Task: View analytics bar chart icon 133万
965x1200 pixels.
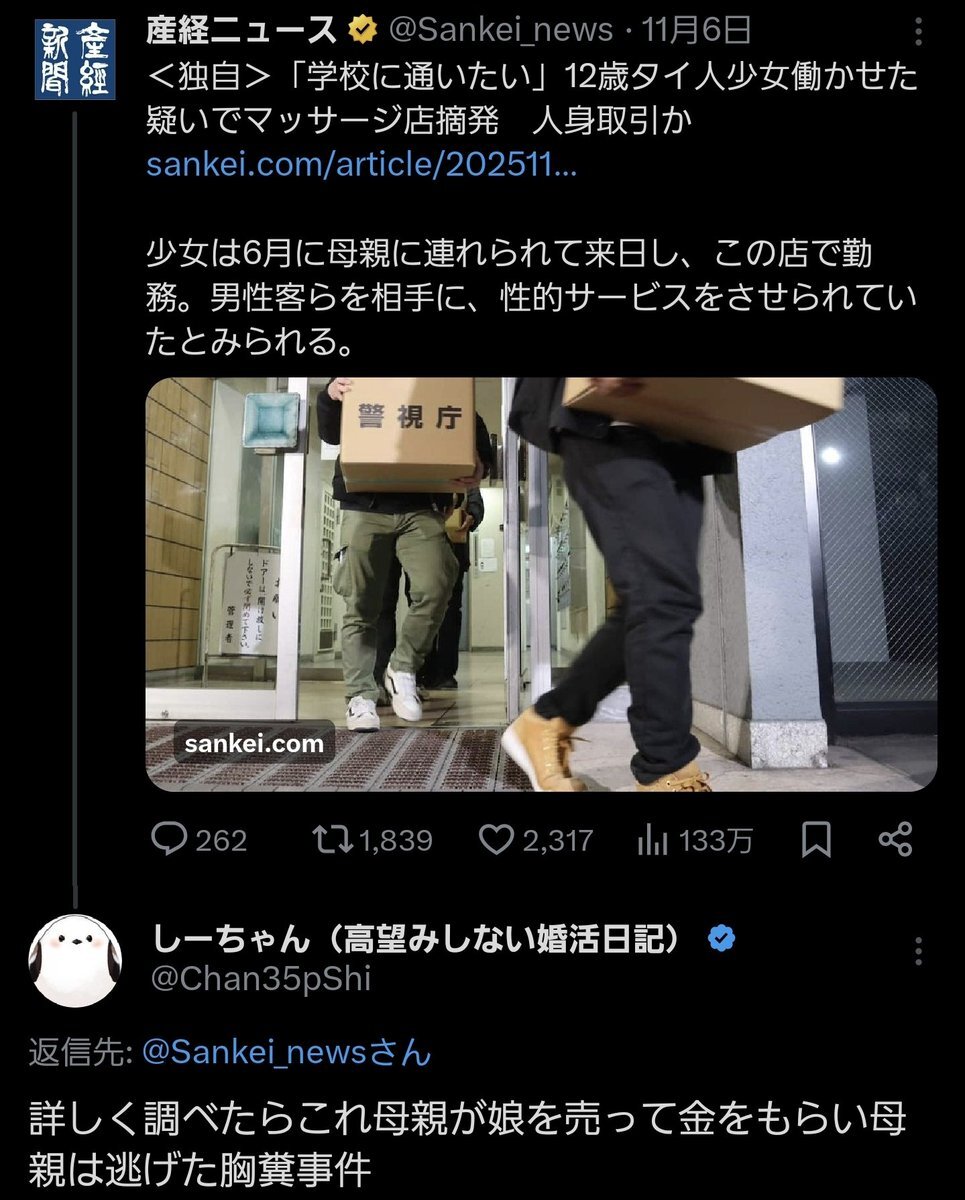Action: (x=653, y=841)
